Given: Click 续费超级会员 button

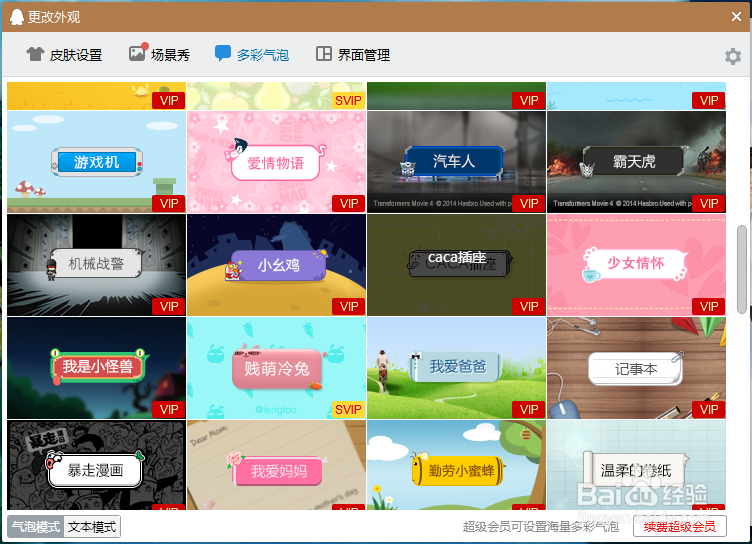Looking at the screenshot, I should (680, 527).
